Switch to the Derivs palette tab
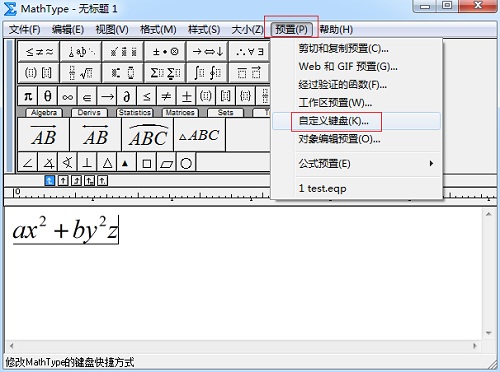Image resolution: width=500 pixels, height=372 pixels. [89, 113]
